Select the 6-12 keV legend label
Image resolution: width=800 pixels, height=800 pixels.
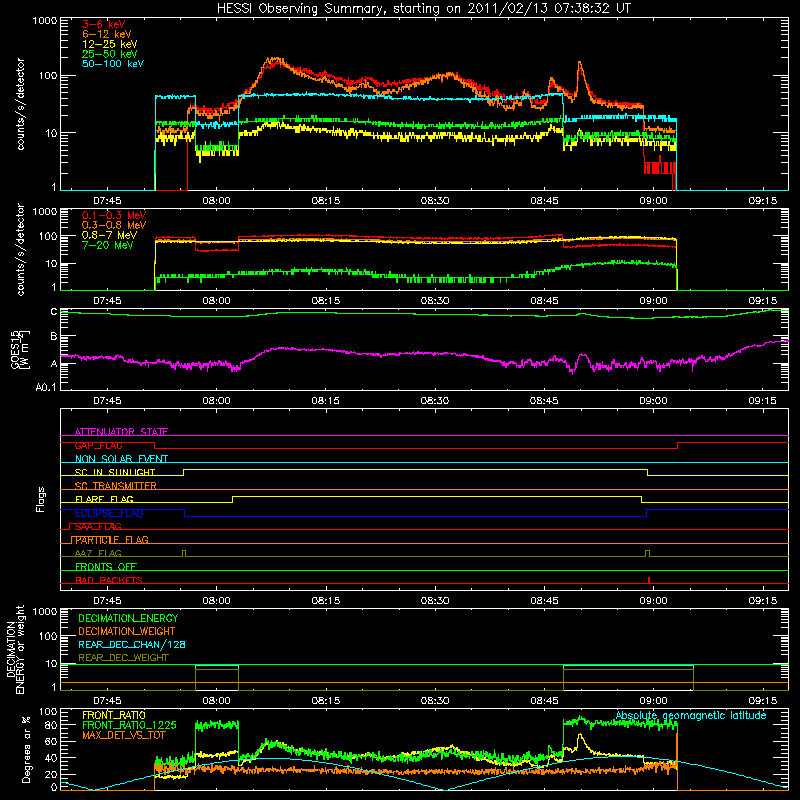[107, 34]
